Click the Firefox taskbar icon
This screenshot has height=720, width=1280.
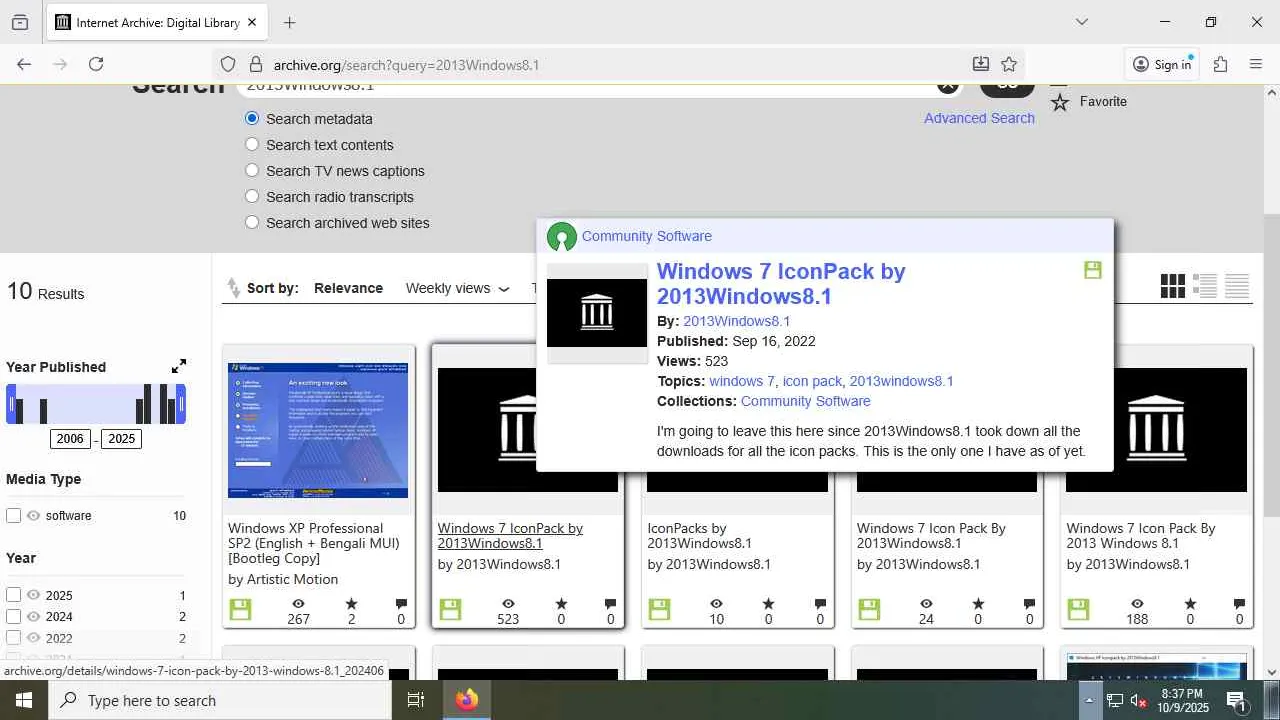pos(467,700)
